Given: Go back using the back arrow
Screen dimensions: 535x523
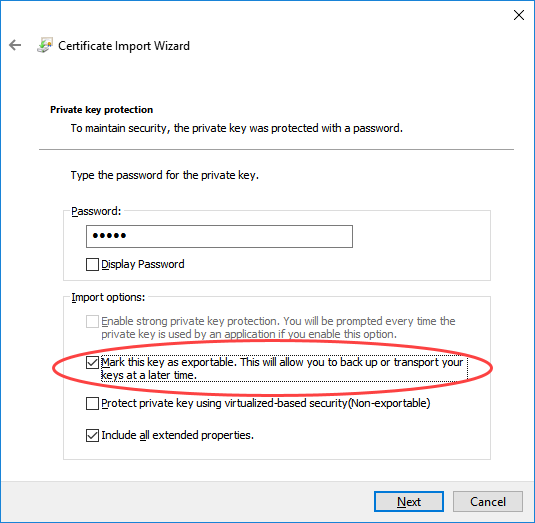Looking at the screenshot, I should [x=15, y=45].
